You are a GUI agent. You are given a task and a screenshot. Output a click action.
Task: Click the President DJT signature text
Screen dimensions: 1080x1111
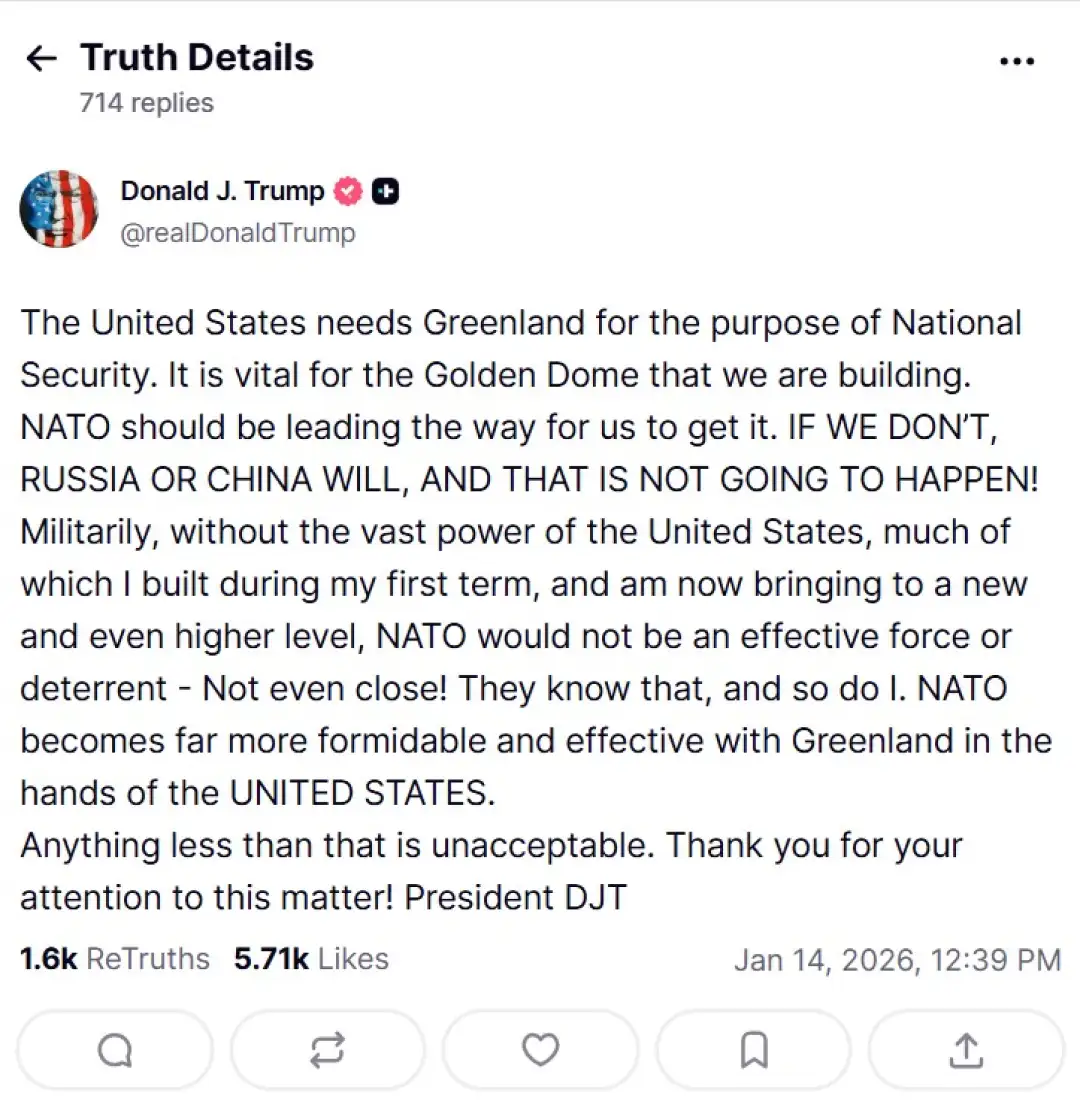515,897
